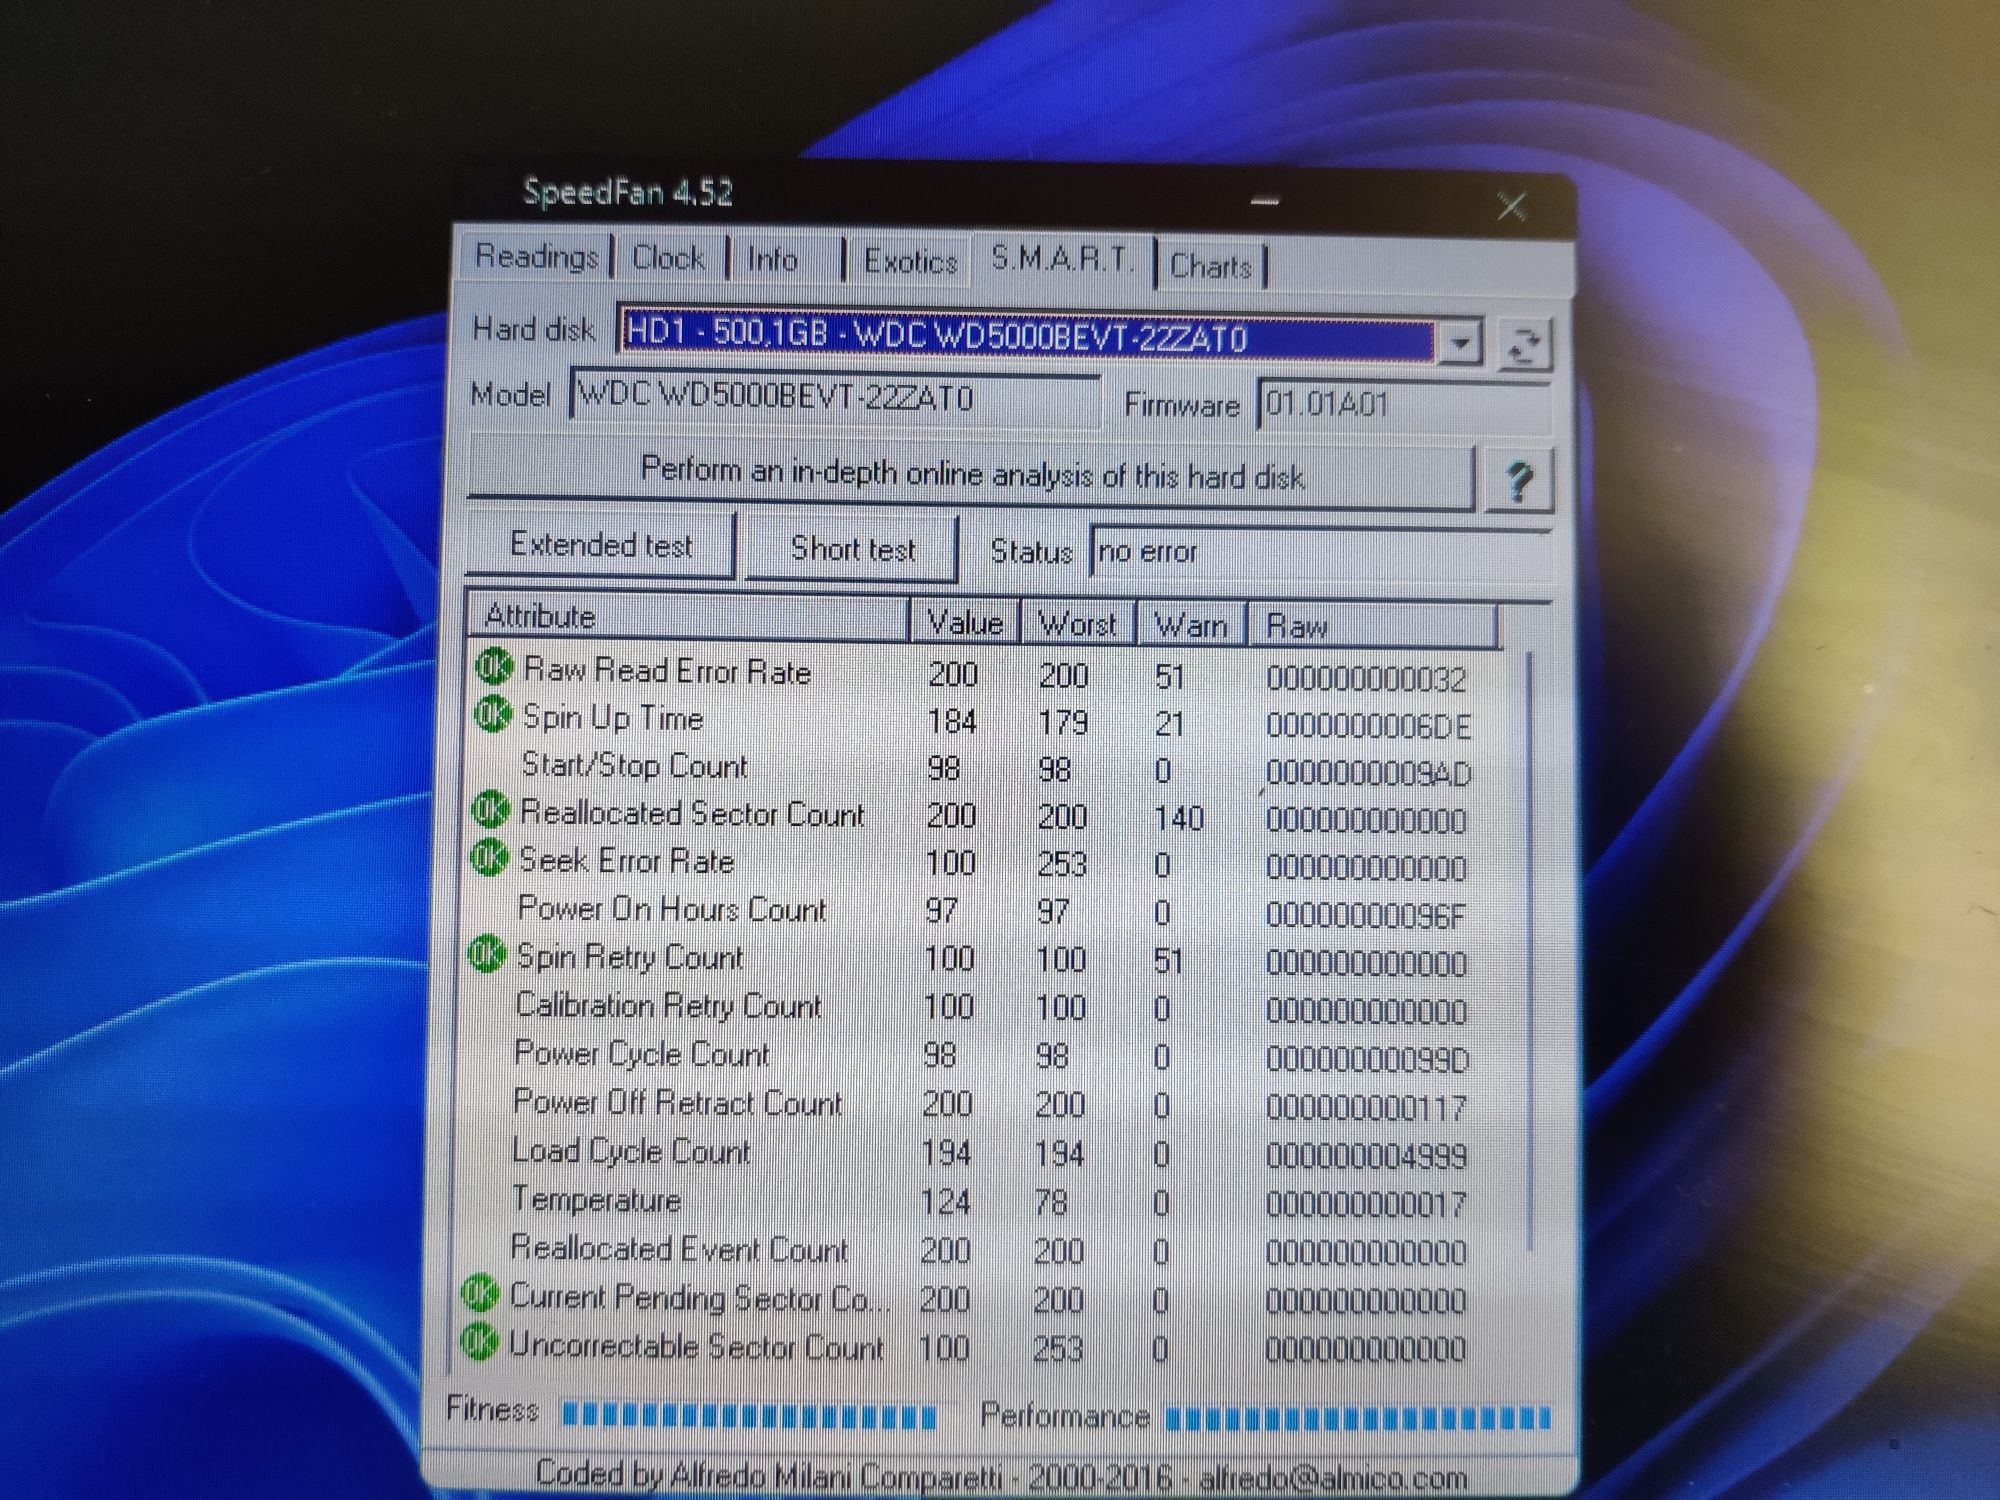Click OK icon next to Raw Read Error Rate

click(x=493, y=667)
